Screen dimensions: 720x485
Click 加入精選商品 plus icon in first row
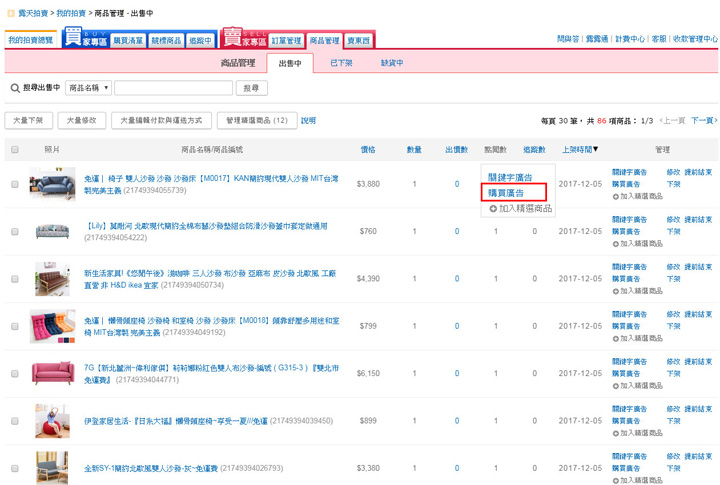pyautogui.click(x=616, y=197)
